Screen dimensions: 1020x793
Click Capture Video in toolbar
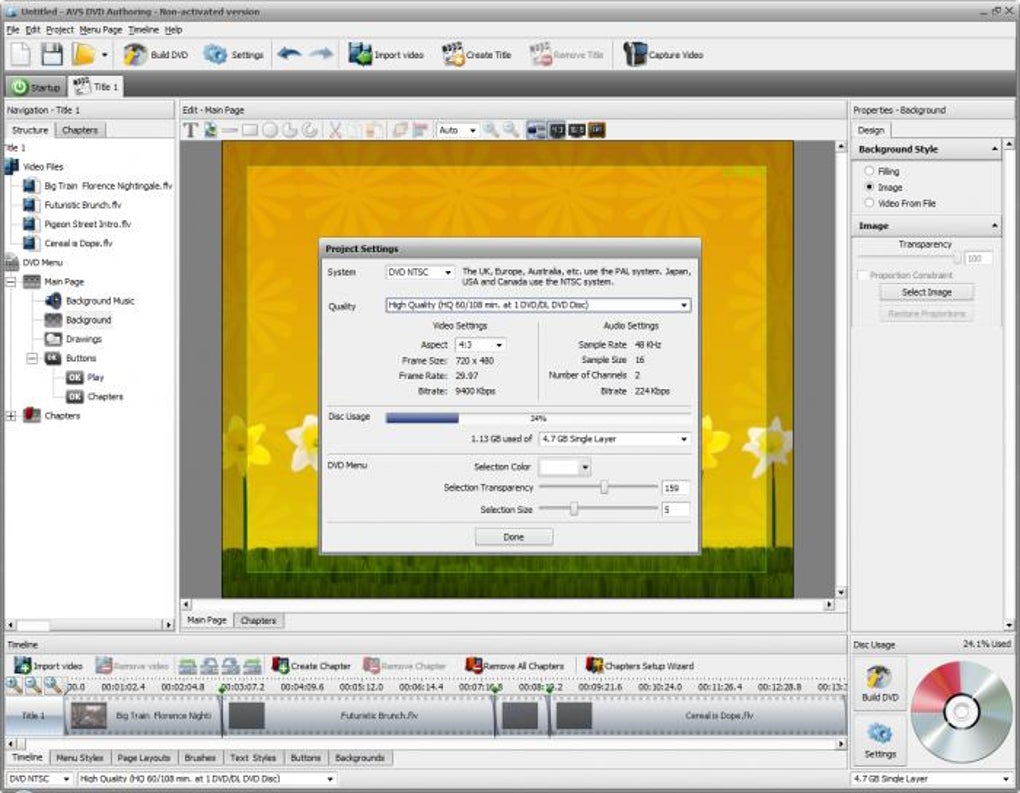663,55
